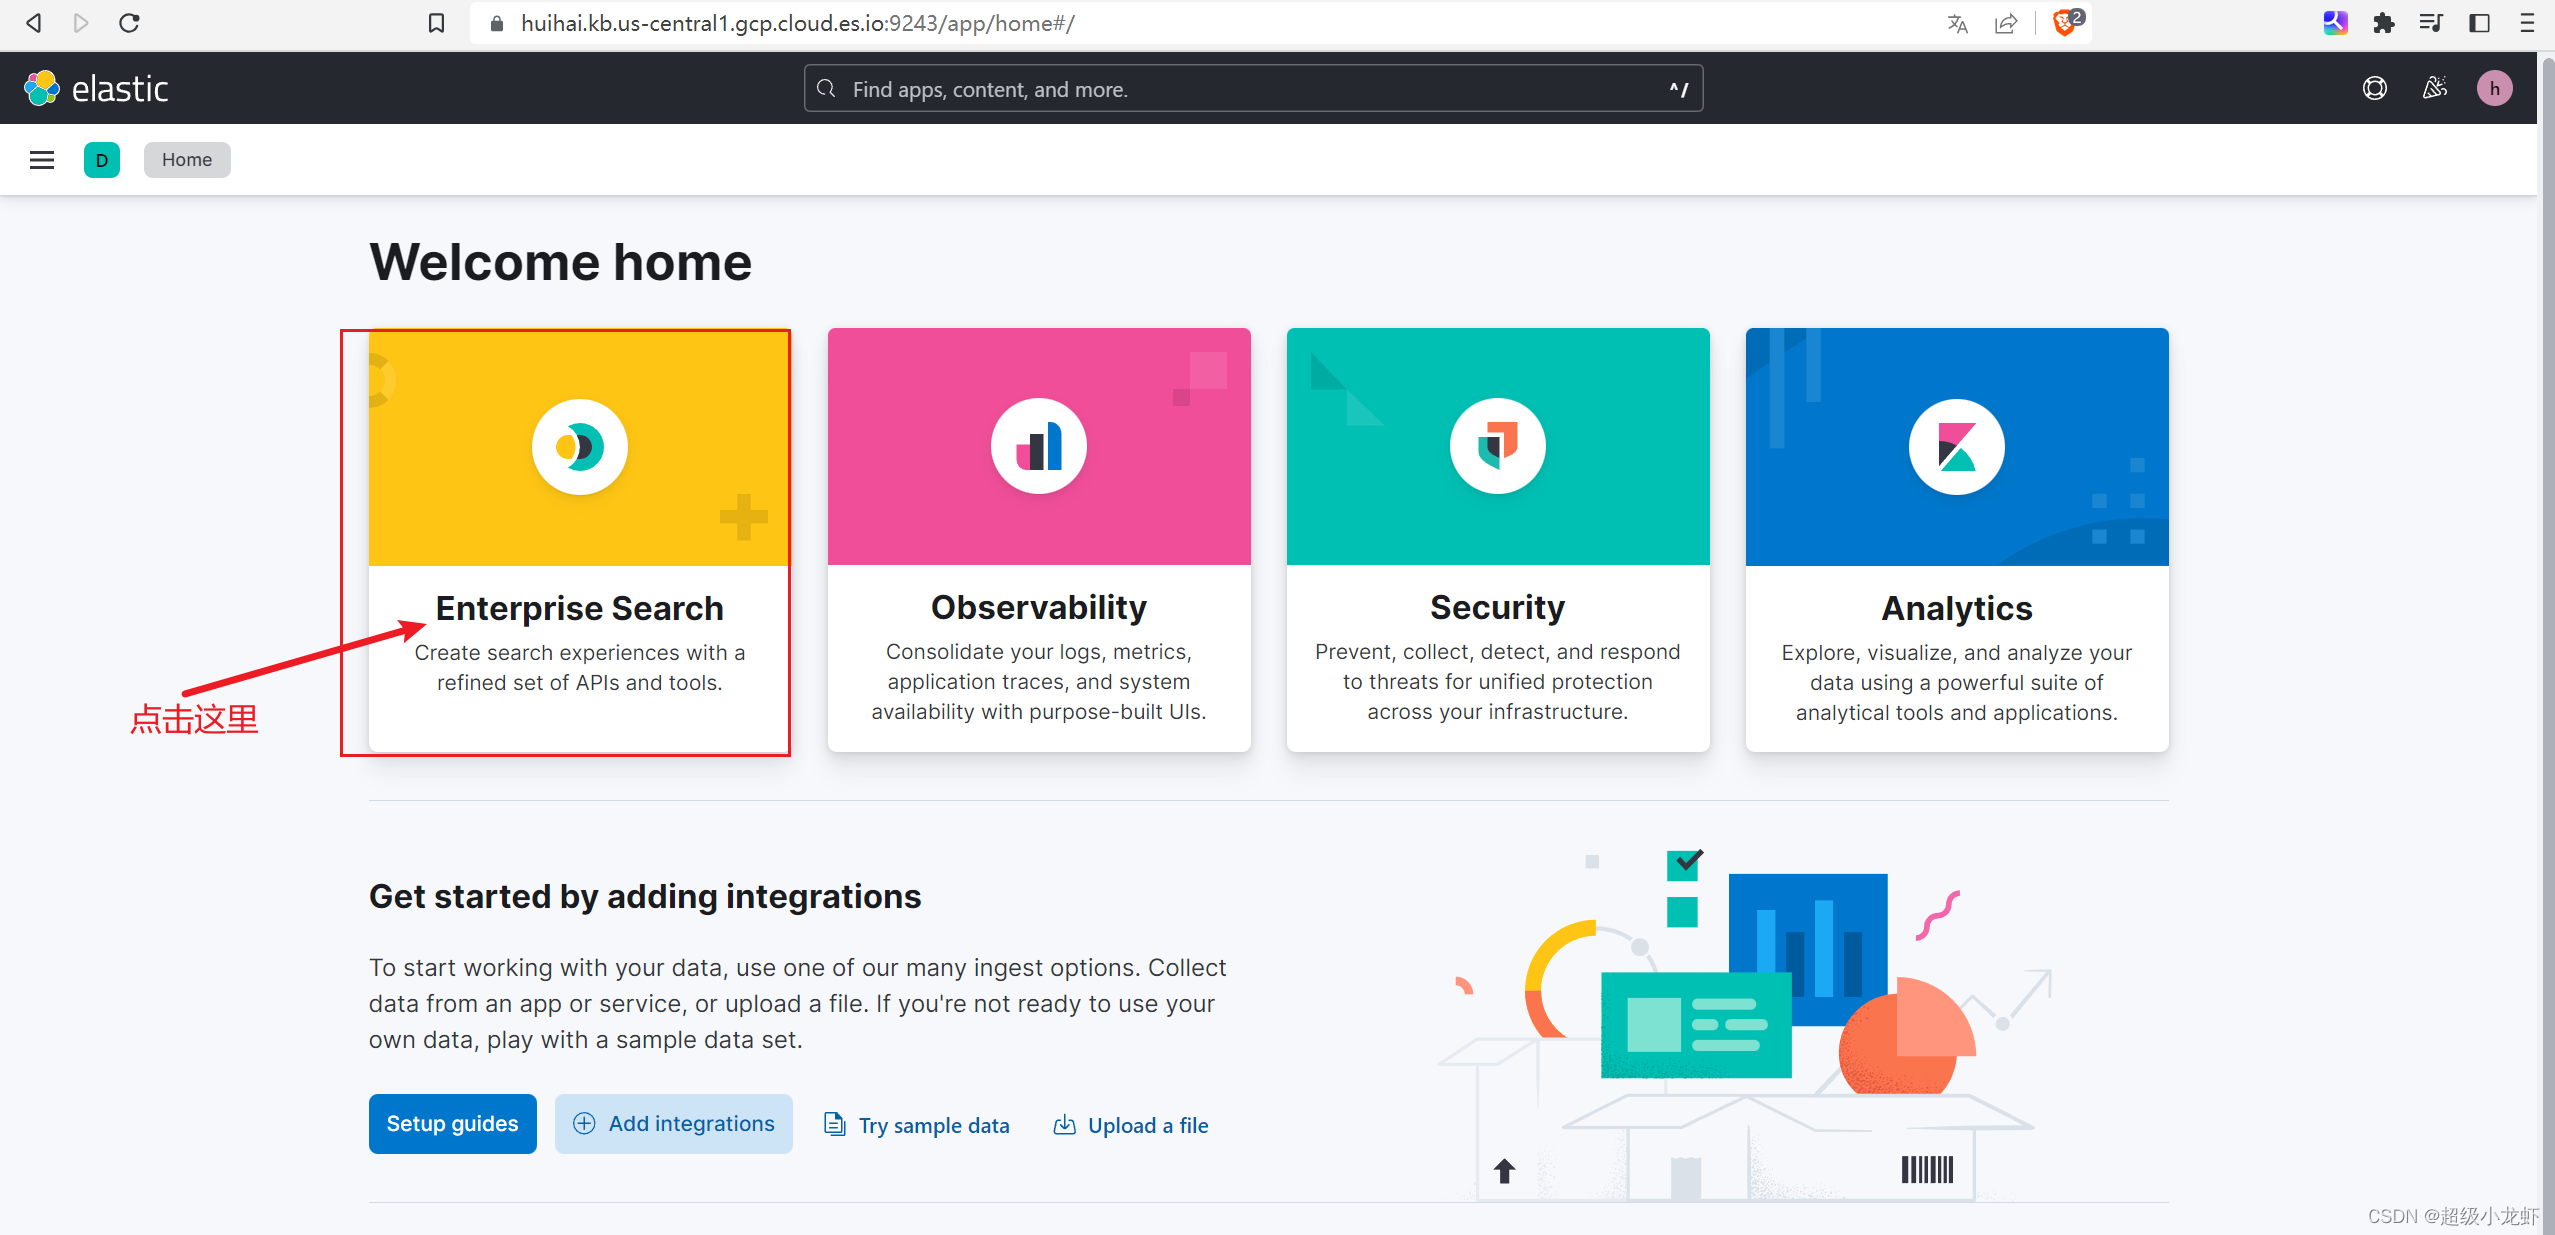Click the site lock icon in address bar
The height and width of the screenshot is (1235, 2555).
tap(497, 23)
